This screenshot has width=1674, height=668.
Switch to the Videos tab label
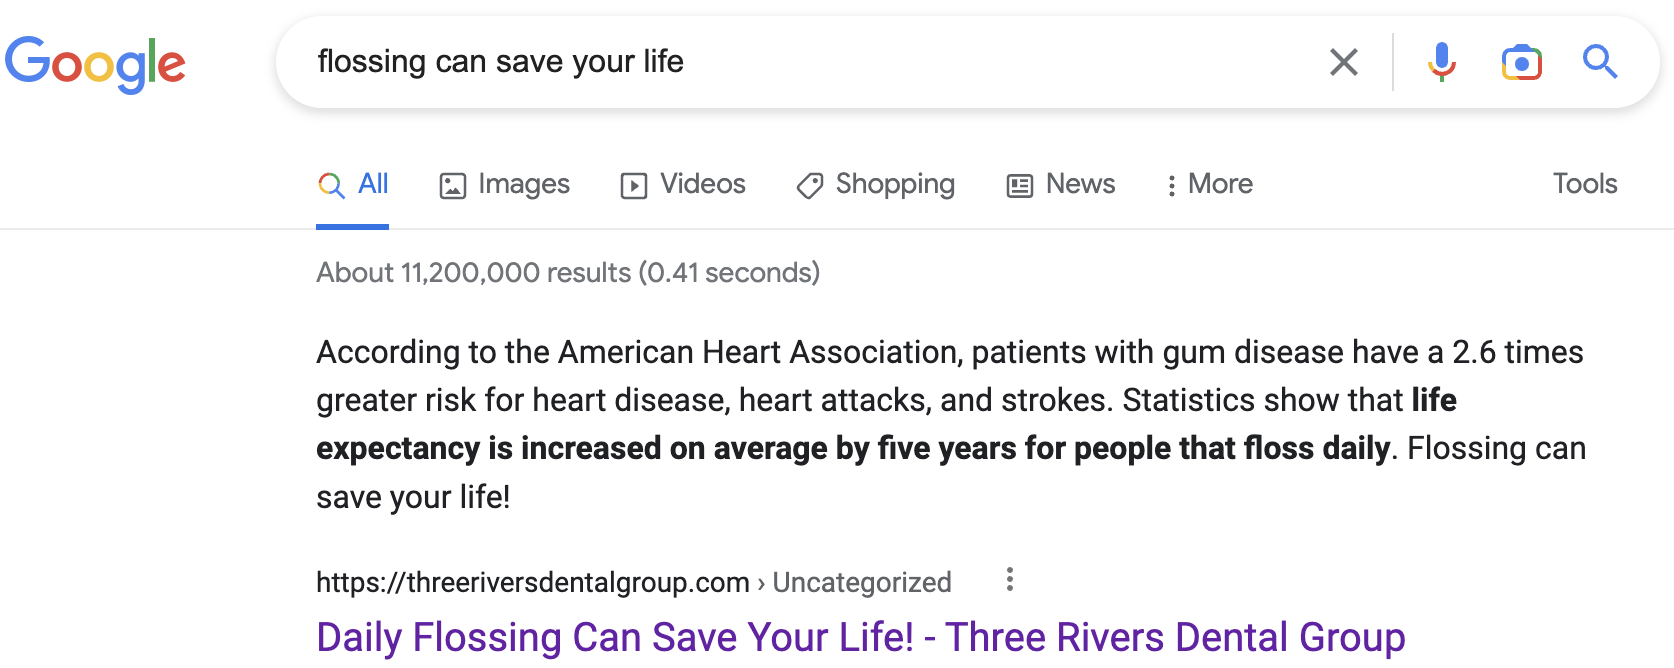703,184
